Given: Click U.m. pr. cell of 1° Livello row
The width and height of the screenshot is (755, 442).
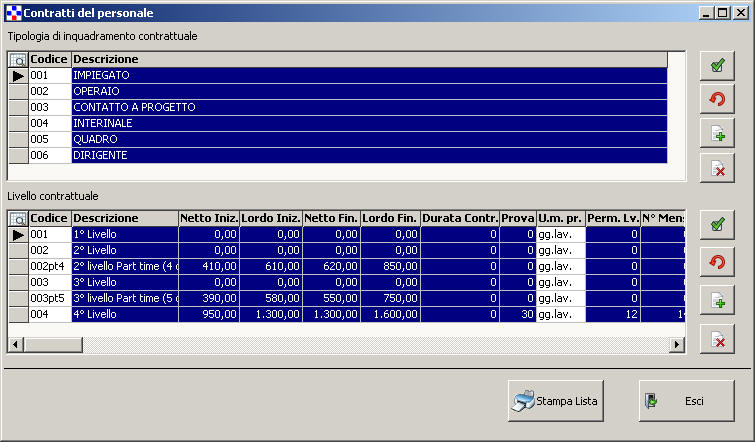Looking at the screenshot, I should (560, 234).
